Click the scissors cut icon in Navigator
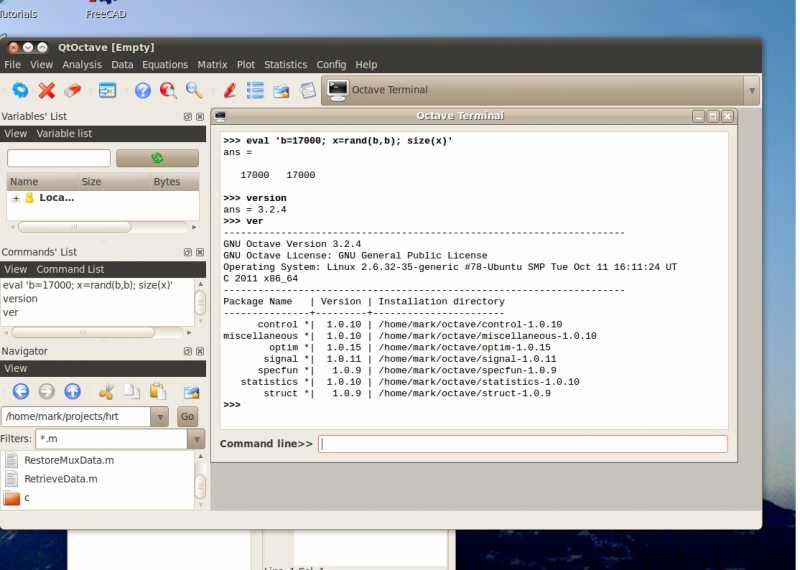The width and height of the screenshot is (800, 570). point(106,392)
